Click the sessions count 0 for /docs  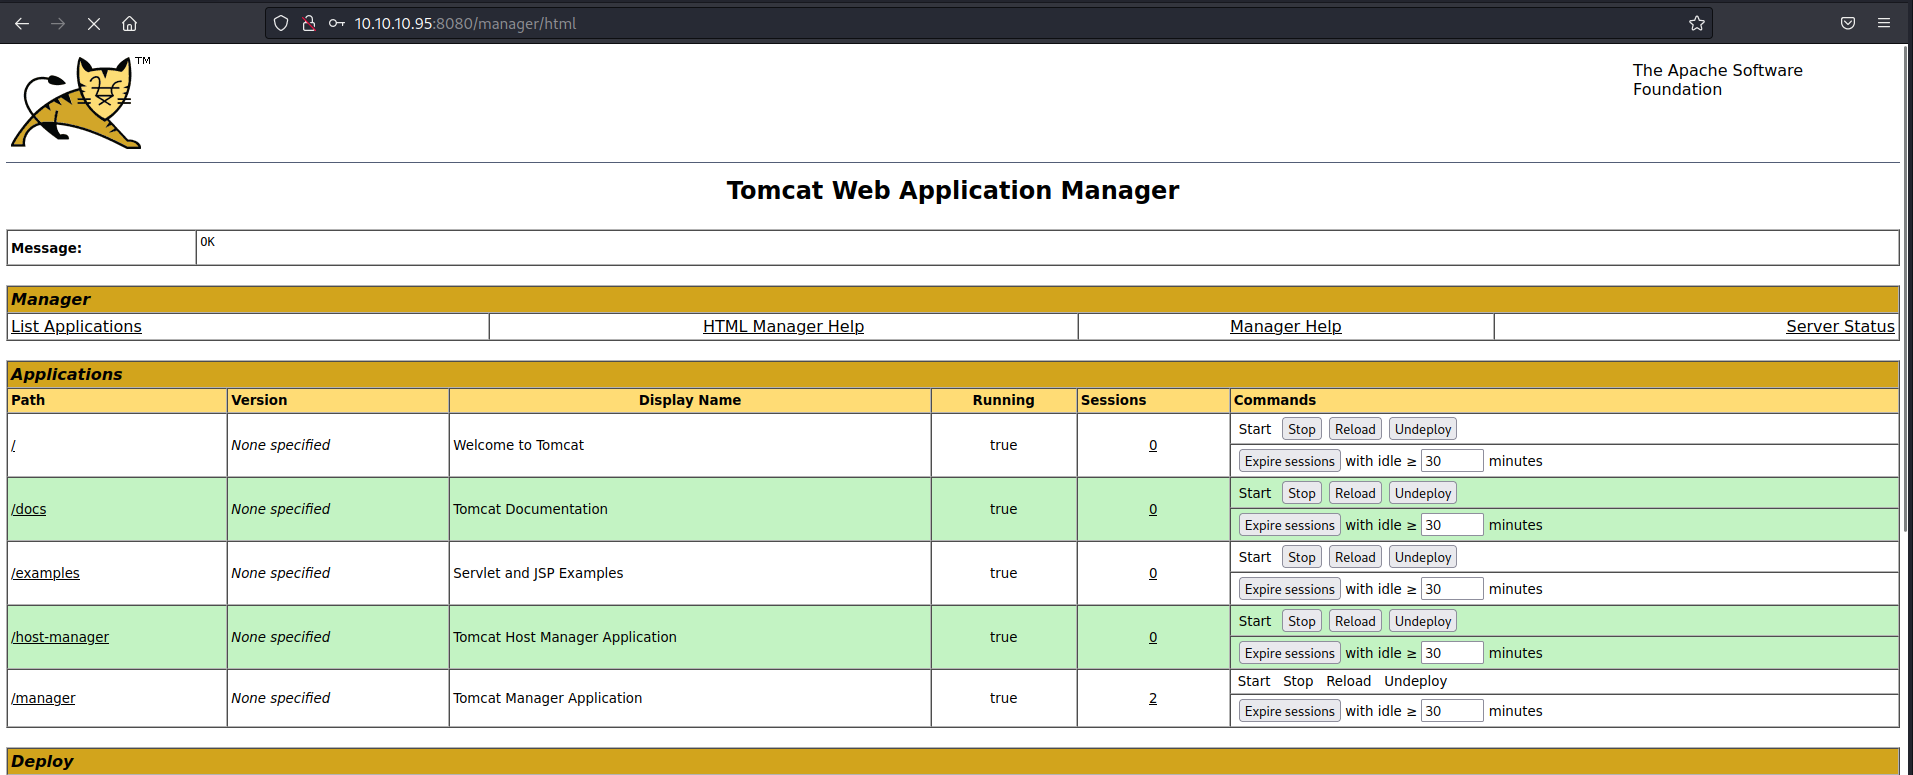(x=1153, y=509)
